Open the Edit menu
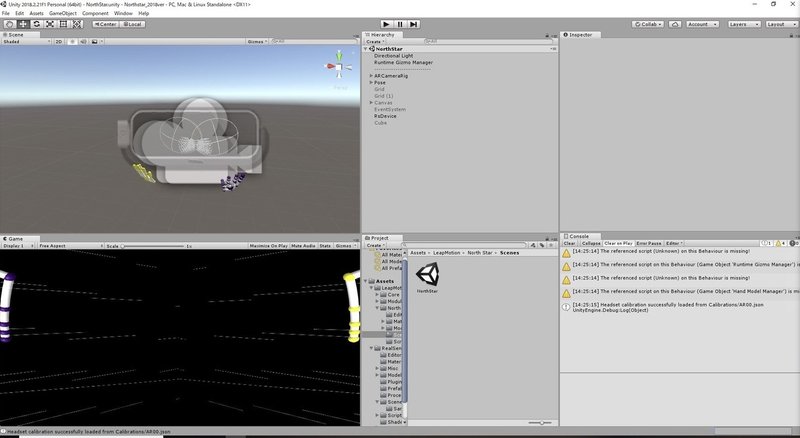The width and height of the screenshot is (800, 438). click(x=19, y=13)
